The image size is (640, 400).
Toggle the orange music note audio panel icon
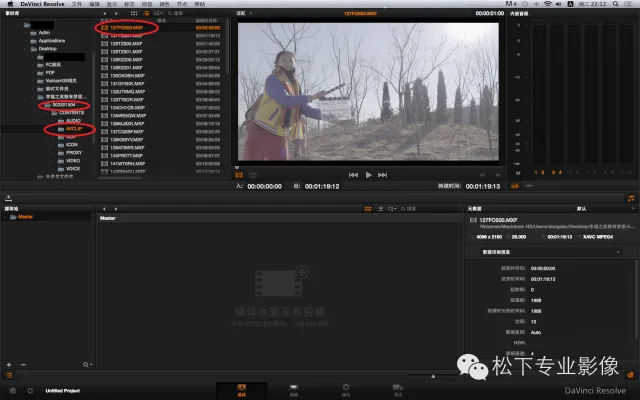point(631,198)
